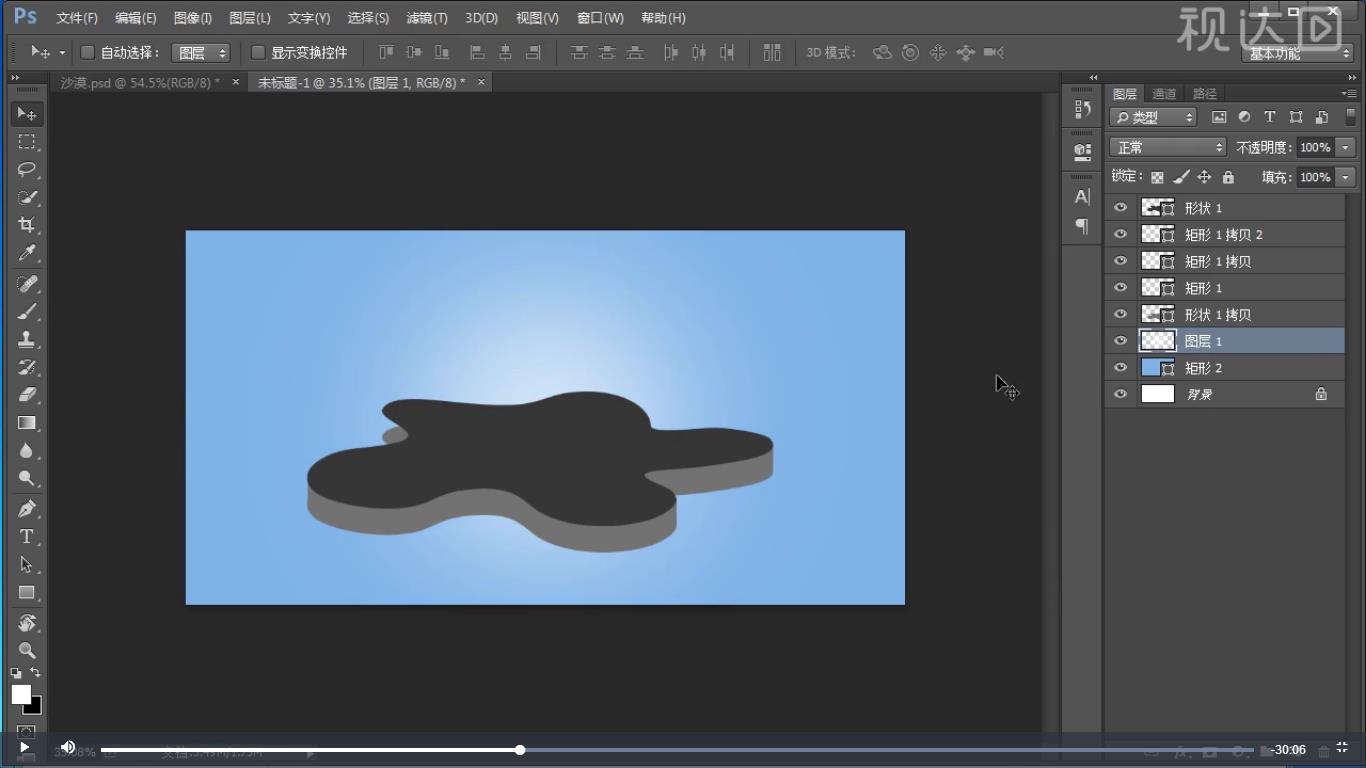
Task: Switch to the 通道 panel tab
Action: (x=1164, y=93)
